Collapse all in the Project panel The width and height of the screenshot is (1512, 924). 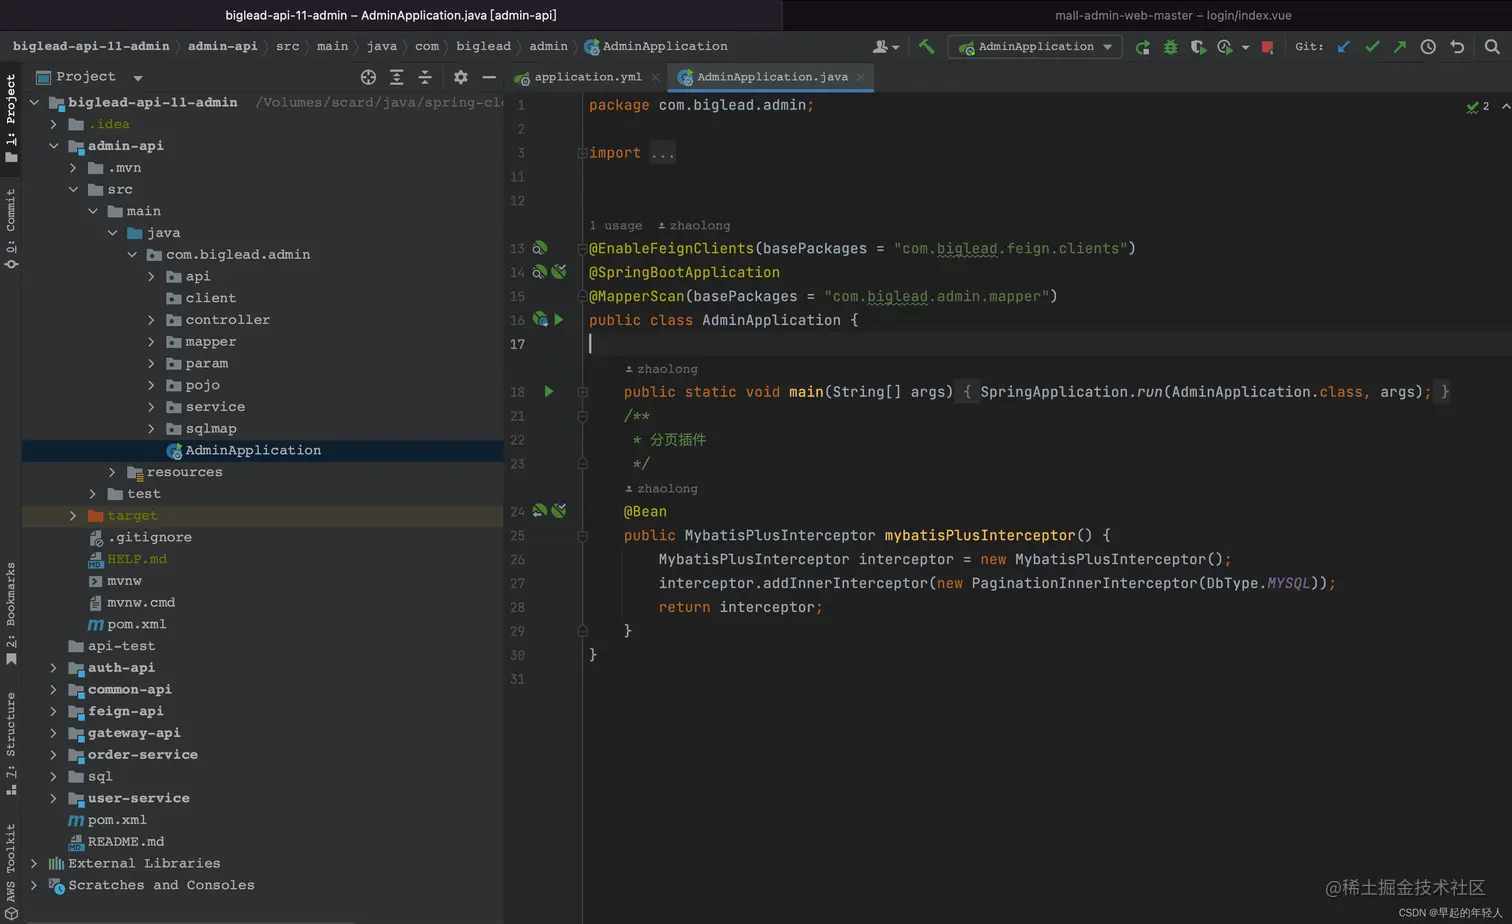coord(425,77)
